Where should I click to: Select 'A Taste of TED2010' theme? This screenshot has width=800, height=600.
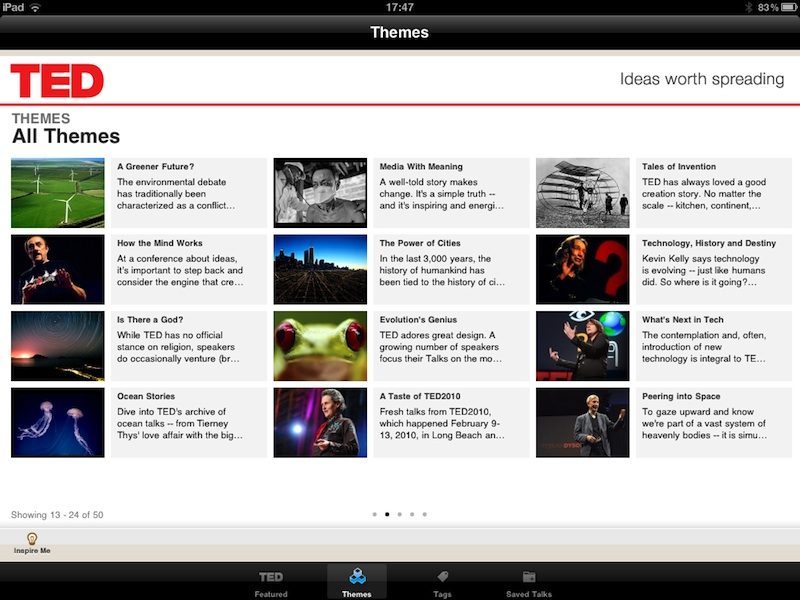[424, 396]
